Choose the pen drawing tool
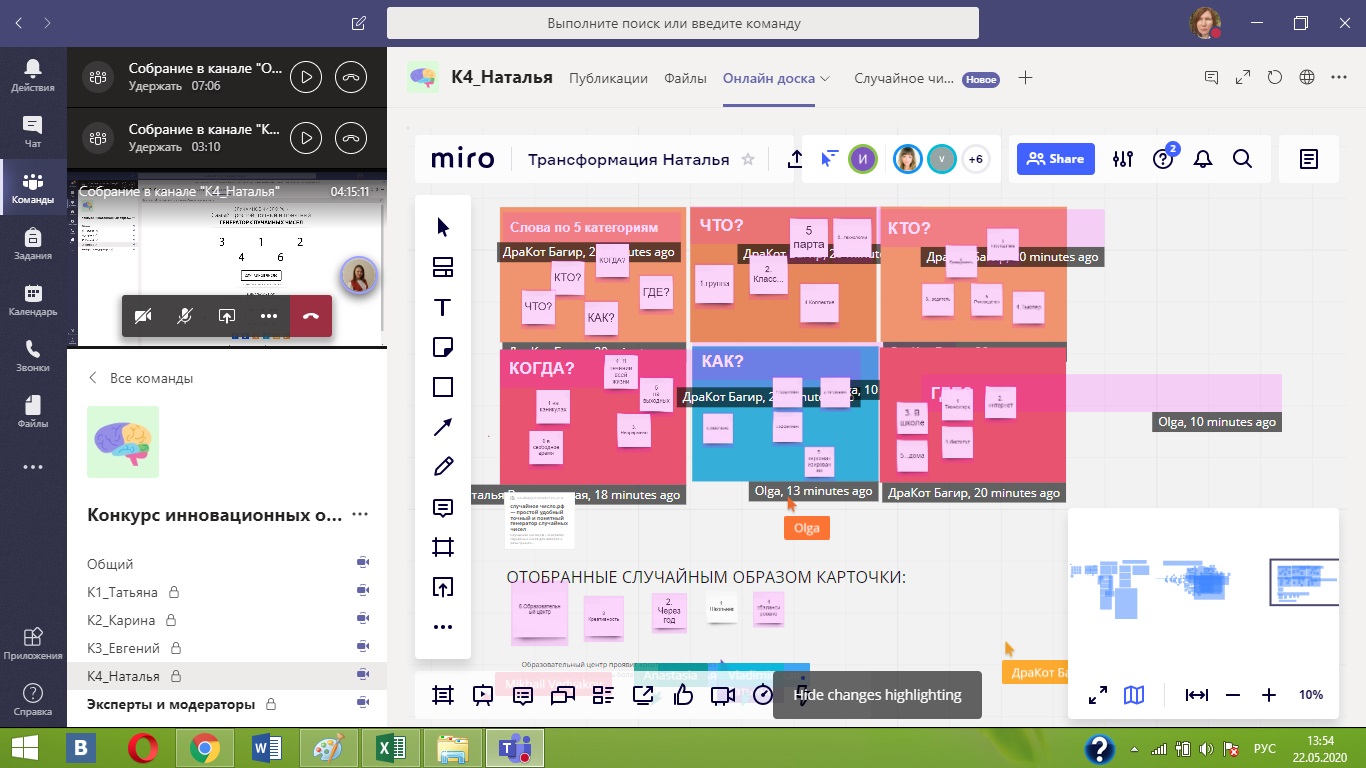Screen dimensions: 1366x768 pos(443,467)
